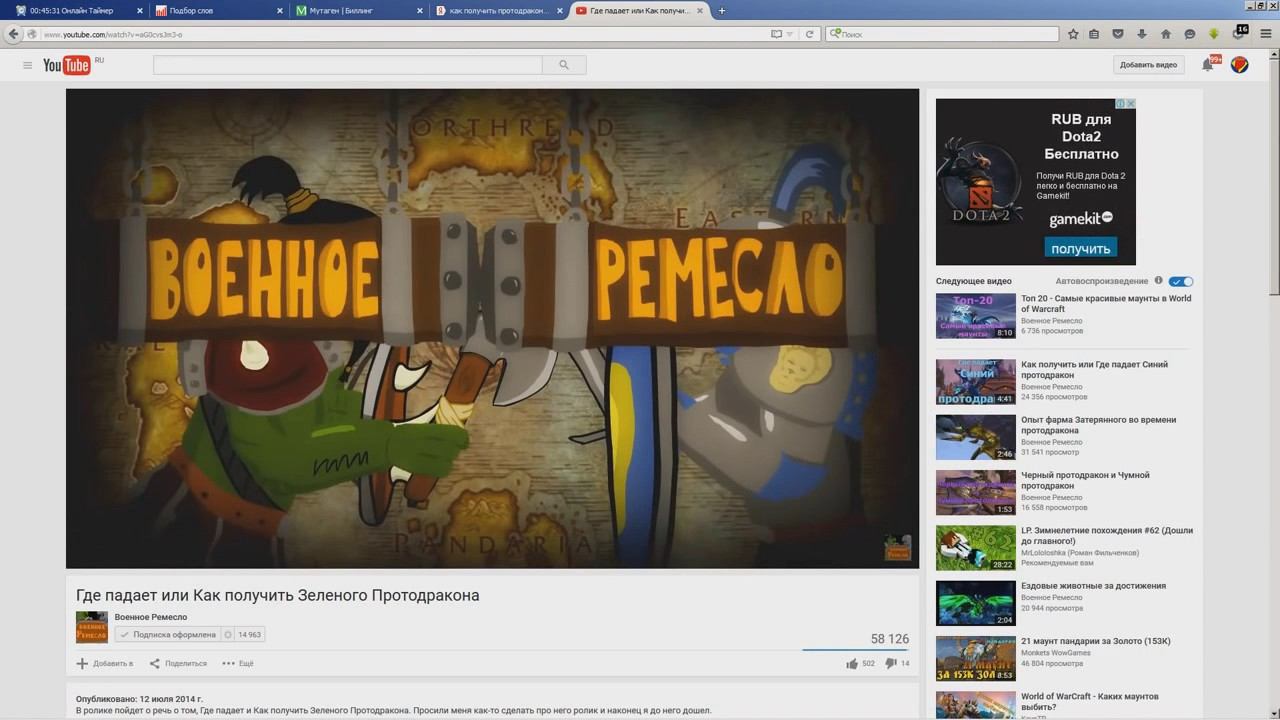Click the green download extension icon
Viewport: 1280px width, 720px height.
[x=1214, y=34]
